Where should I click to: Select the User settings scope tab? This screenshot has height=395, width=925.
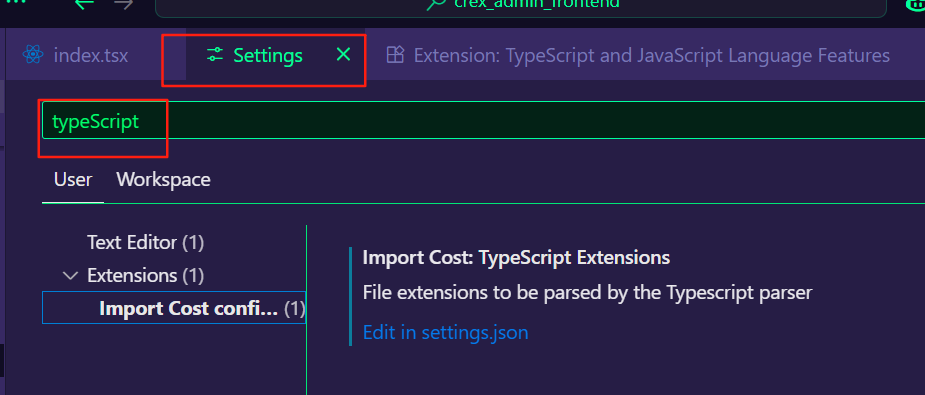coord(73,179)
